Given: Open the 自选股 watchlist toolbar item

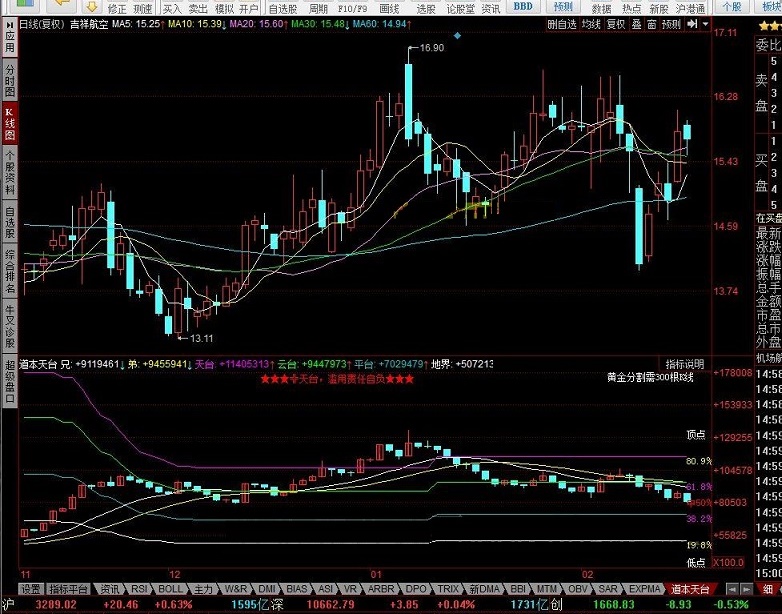Looking at the screenshot, I should click(x=283, y=8).
